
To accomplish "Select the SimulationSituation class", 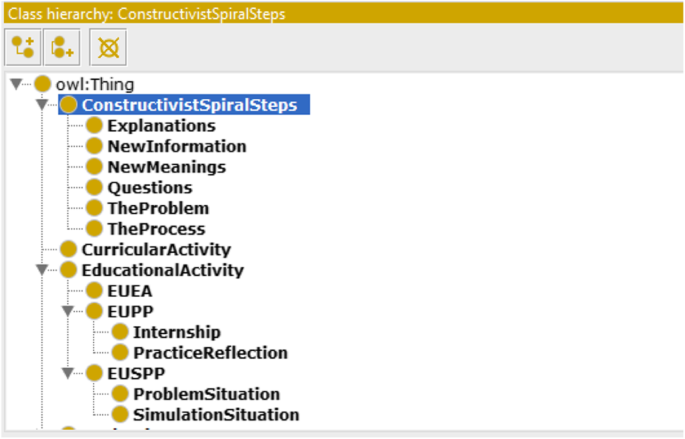I will [x=216, y=414].
